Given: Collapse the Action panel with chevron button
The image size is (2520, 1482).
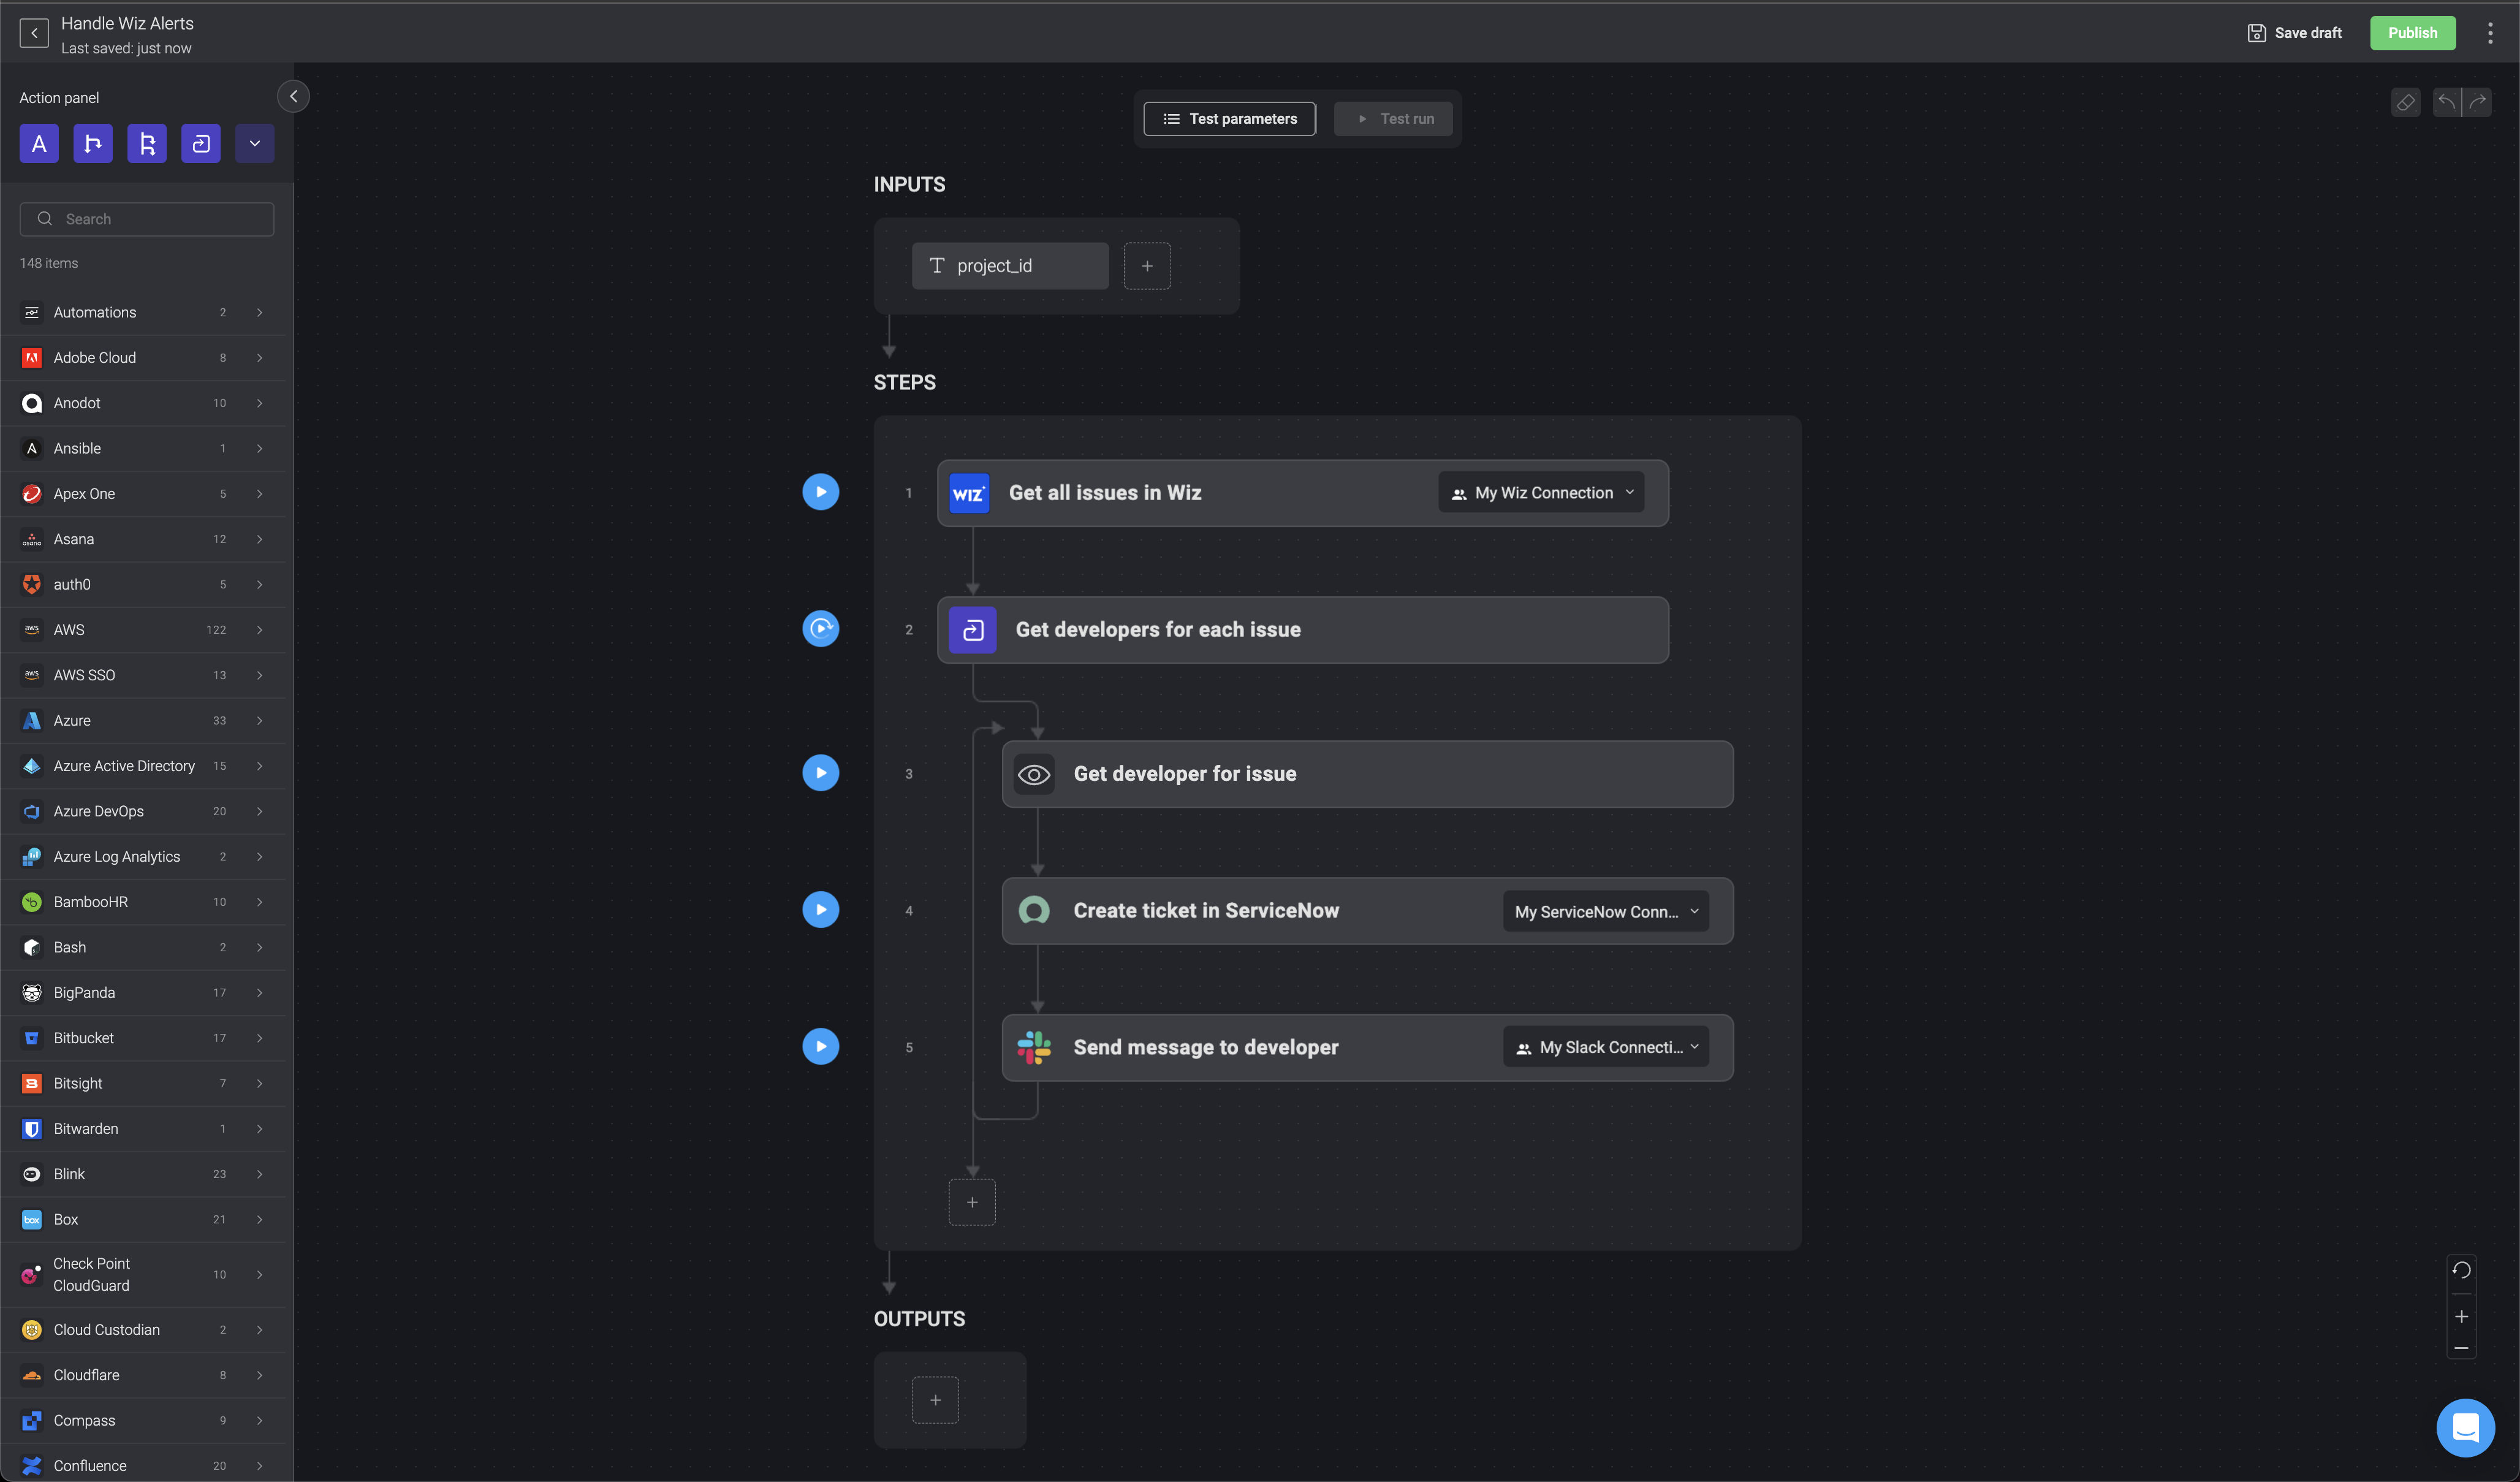Looking at the screenshot, I should point(293,97).
